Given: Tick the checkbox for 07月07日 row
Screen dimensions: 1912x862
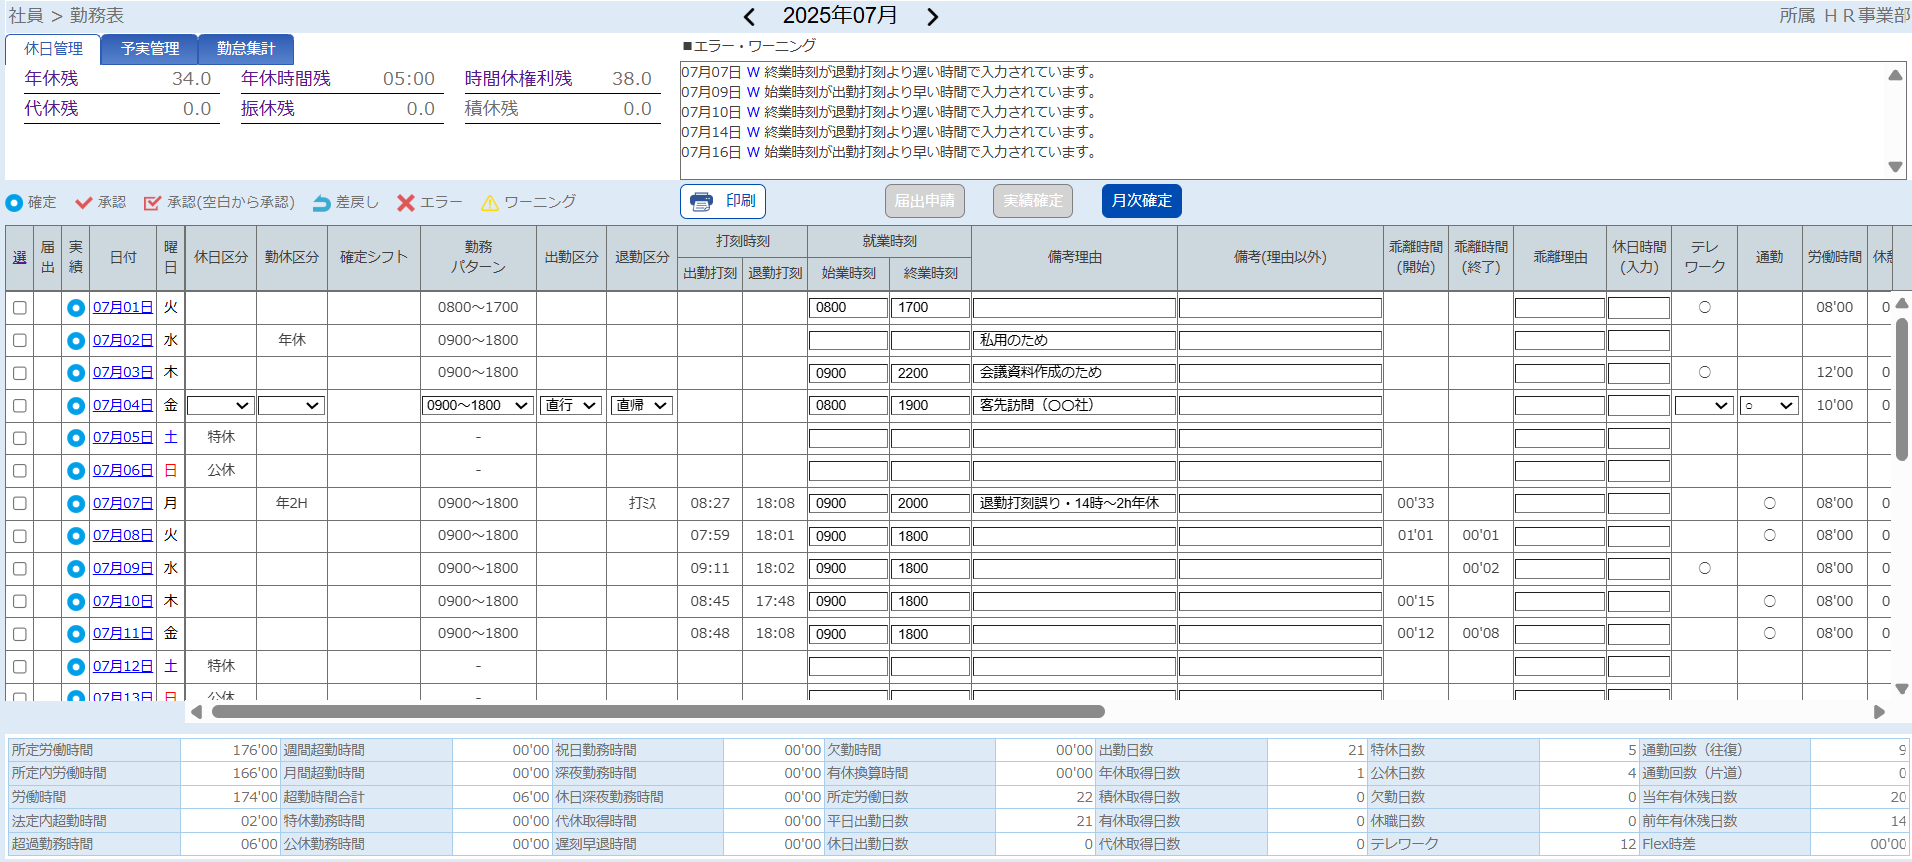Looking at the screenshot, I should (x=20, y=504).
